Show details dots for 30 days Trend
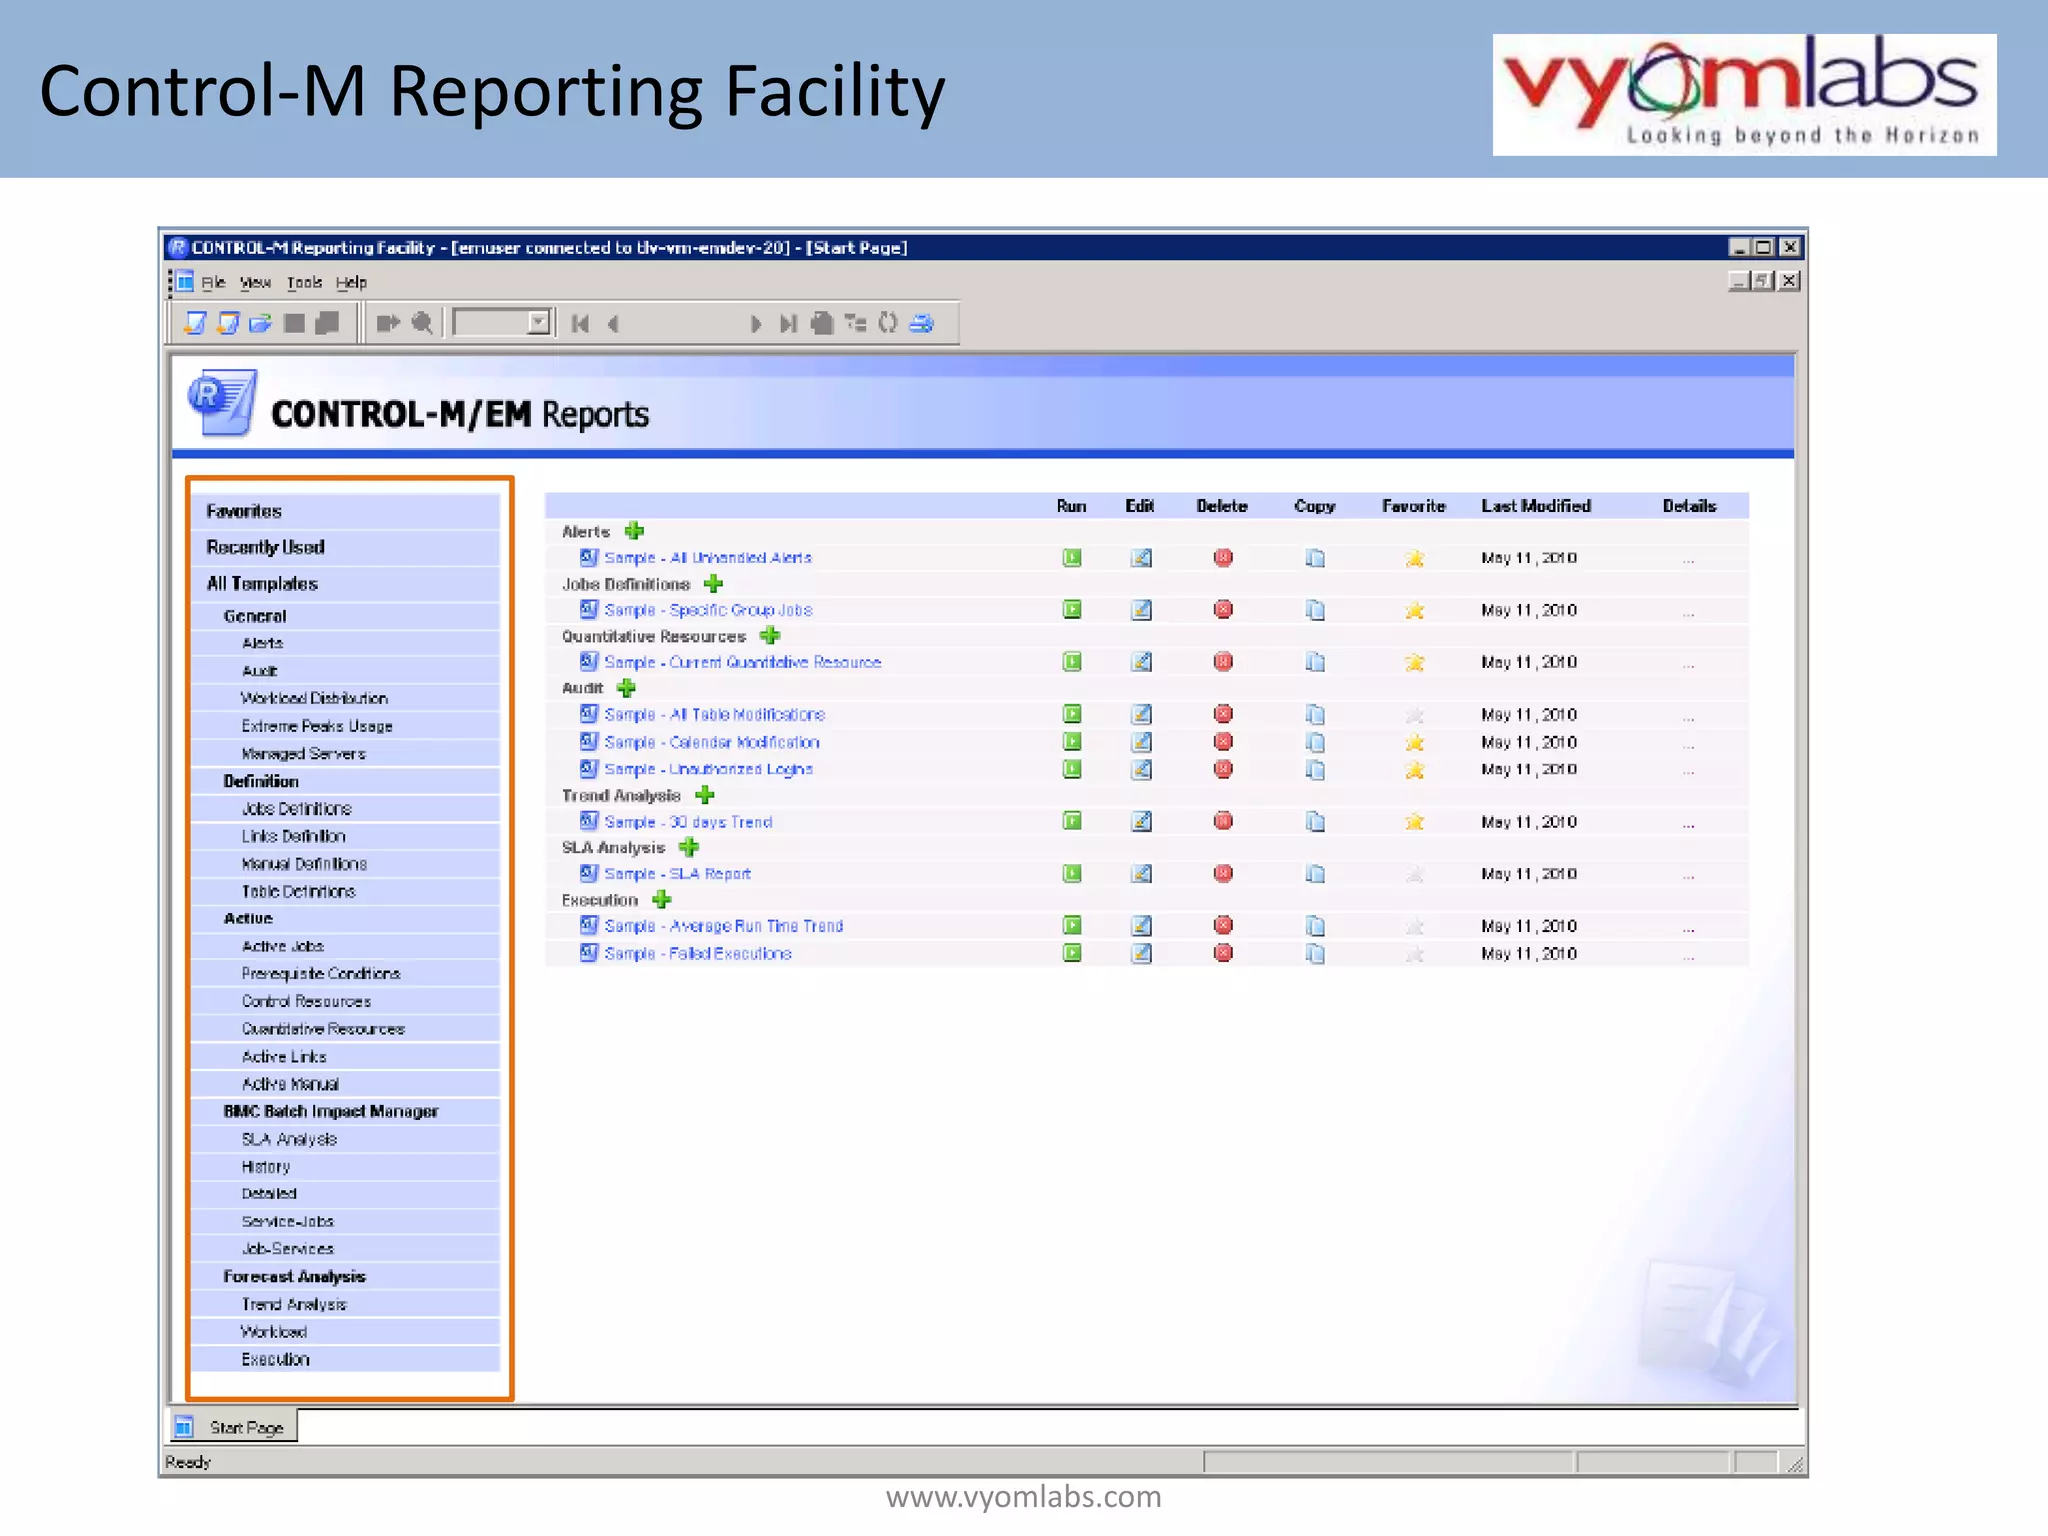 pos(1688,825)
